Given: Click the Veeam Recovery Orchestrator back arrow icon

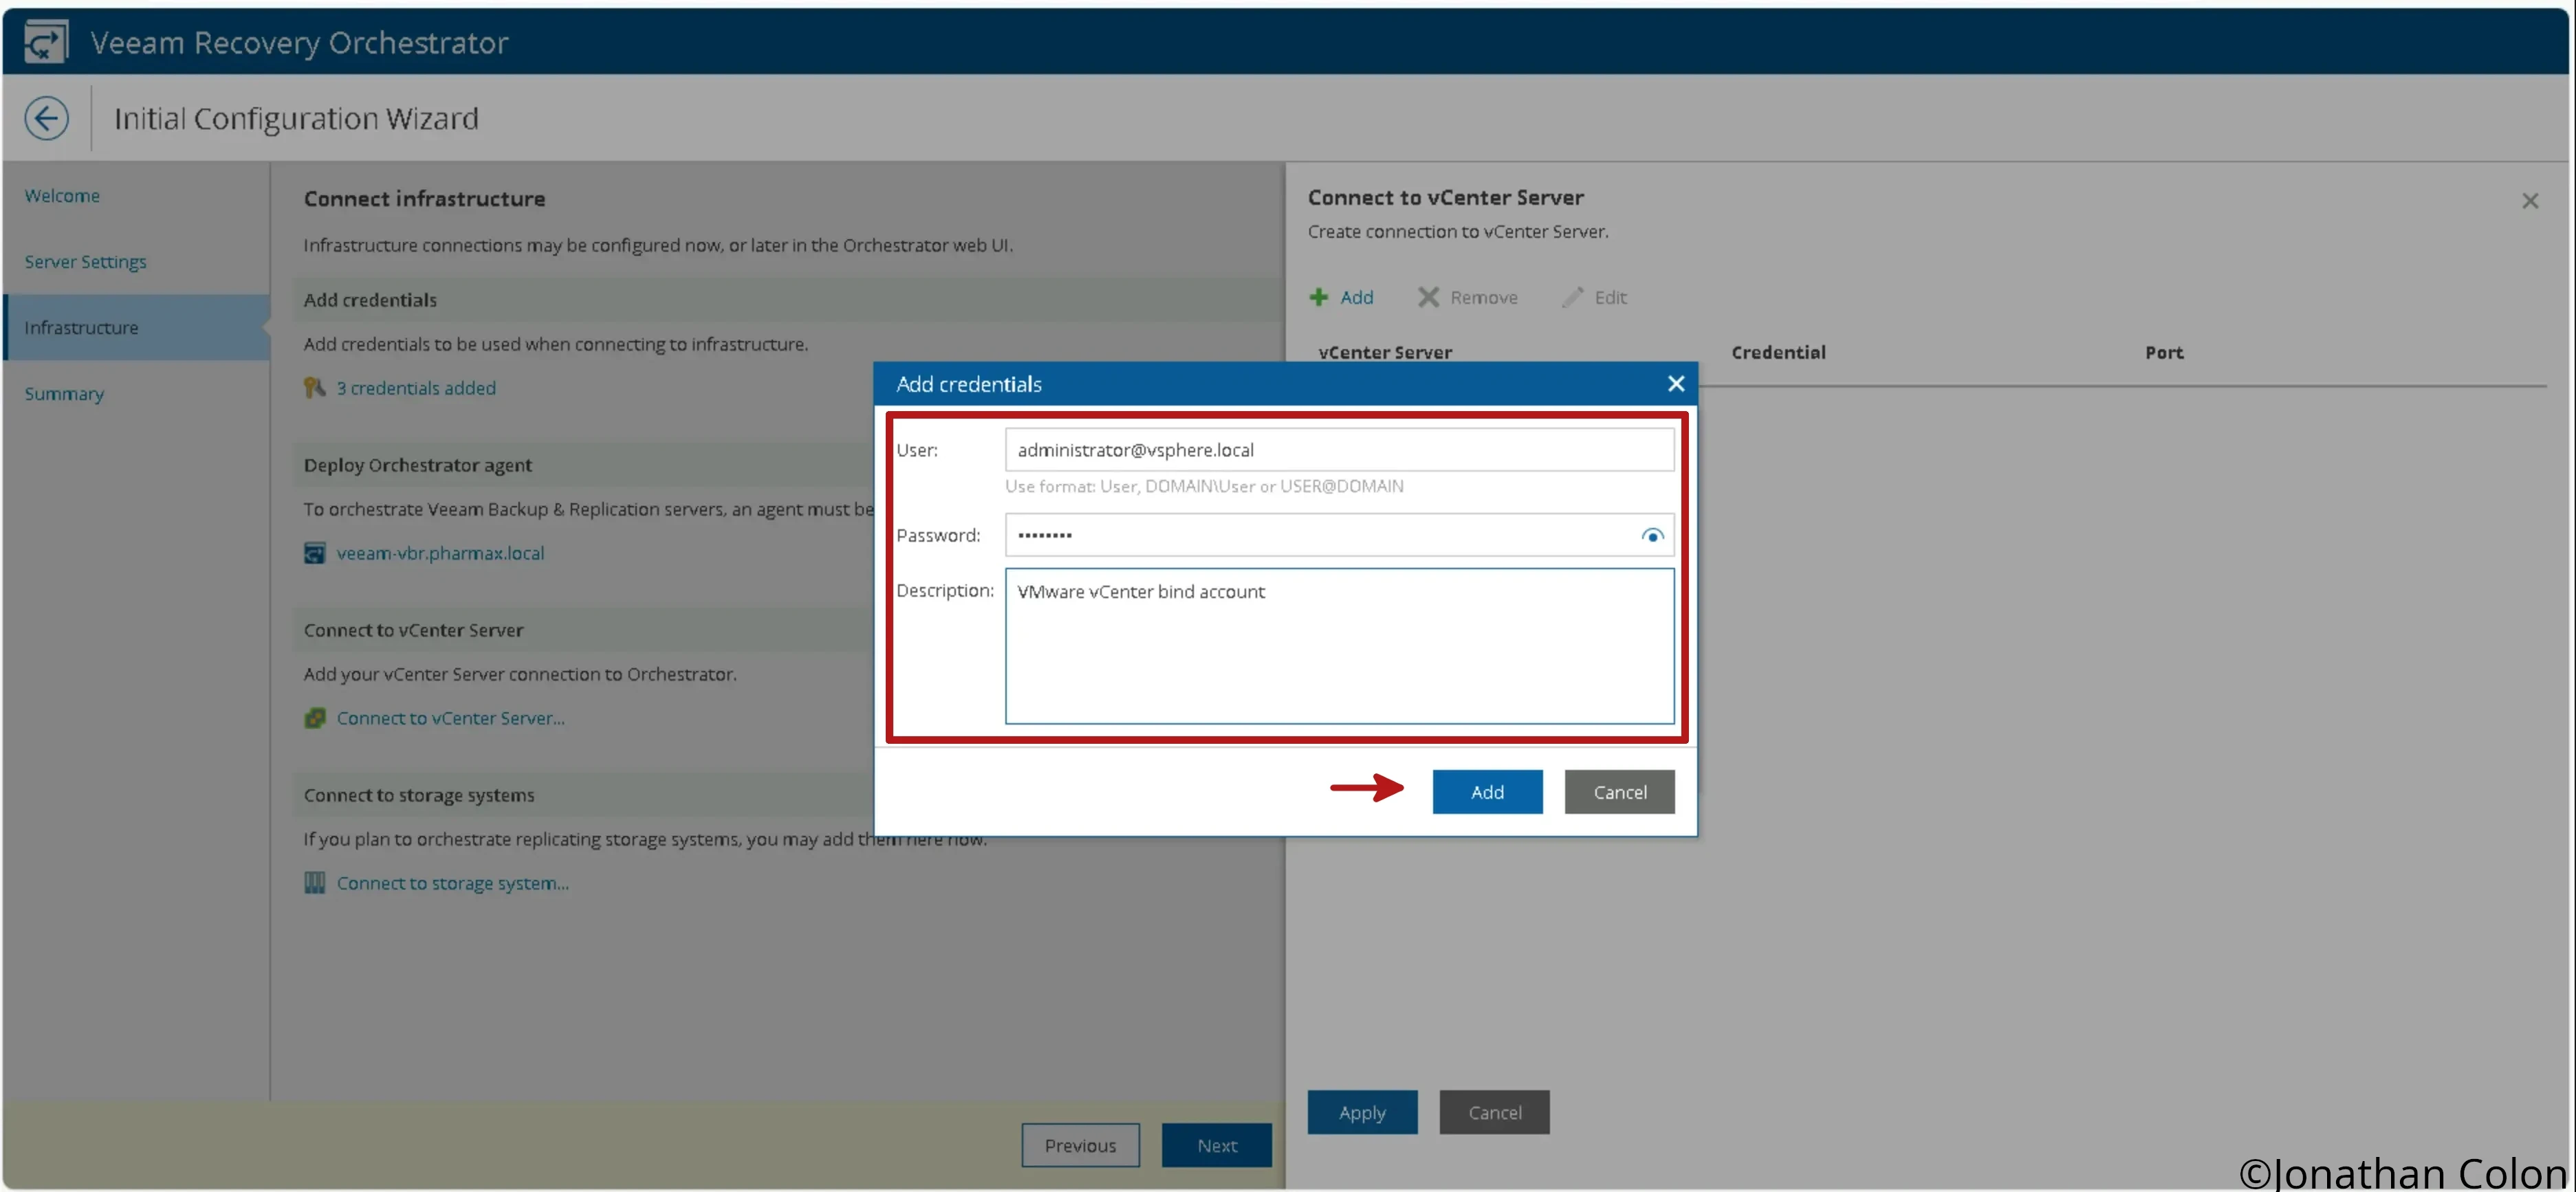Looking at the screenshot, I should coord(45,117).
